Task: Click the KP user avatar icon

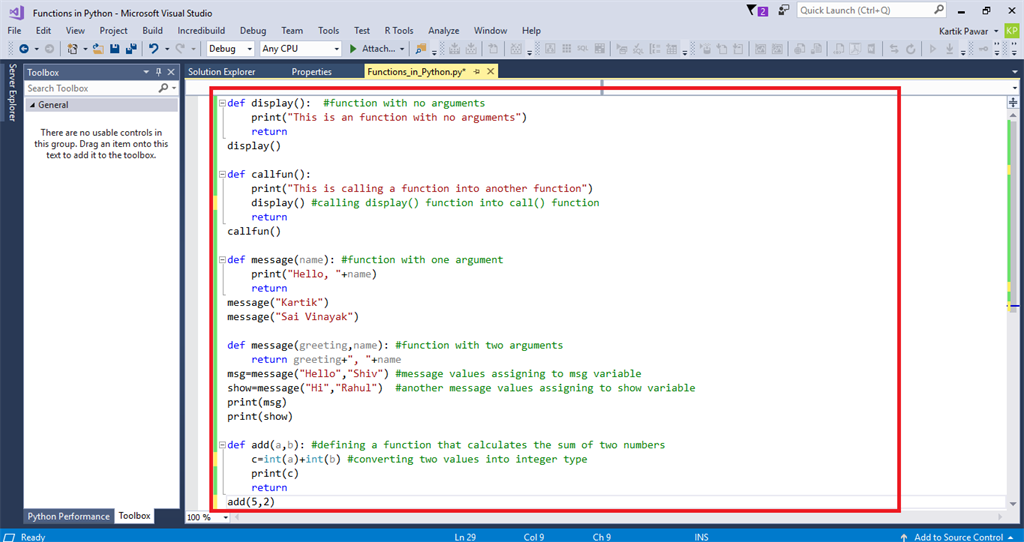Action: [1012, 31]
